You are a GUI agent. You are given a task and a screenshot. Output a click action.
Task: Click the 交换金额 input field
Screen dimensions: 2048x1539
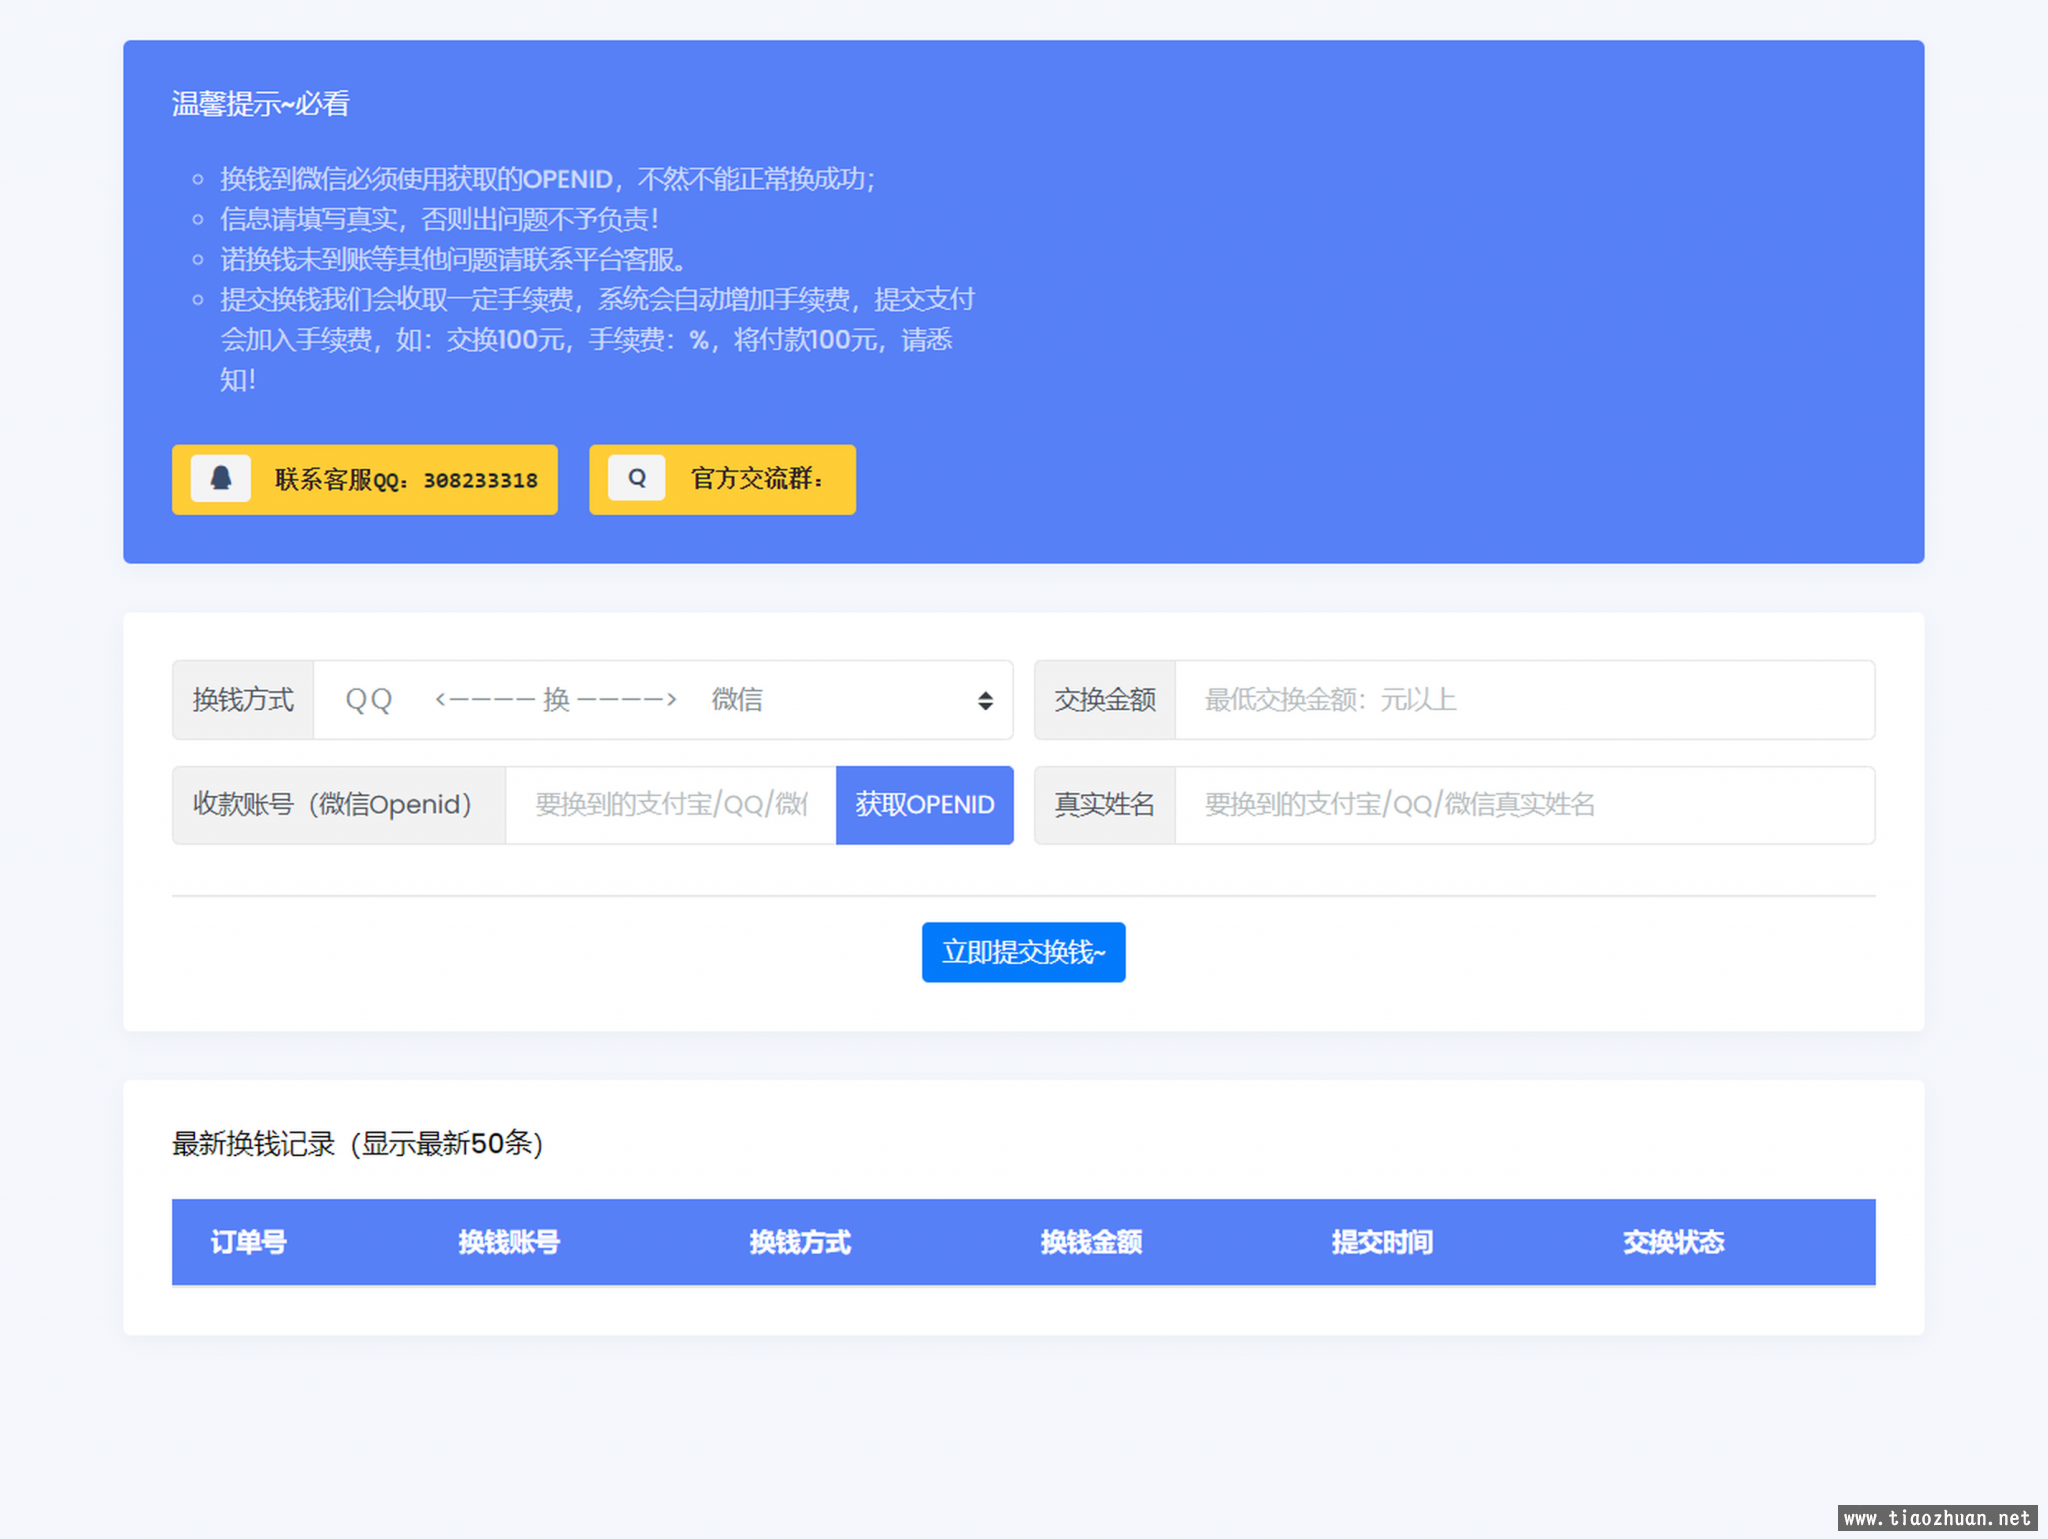[x=1525, y=700]
